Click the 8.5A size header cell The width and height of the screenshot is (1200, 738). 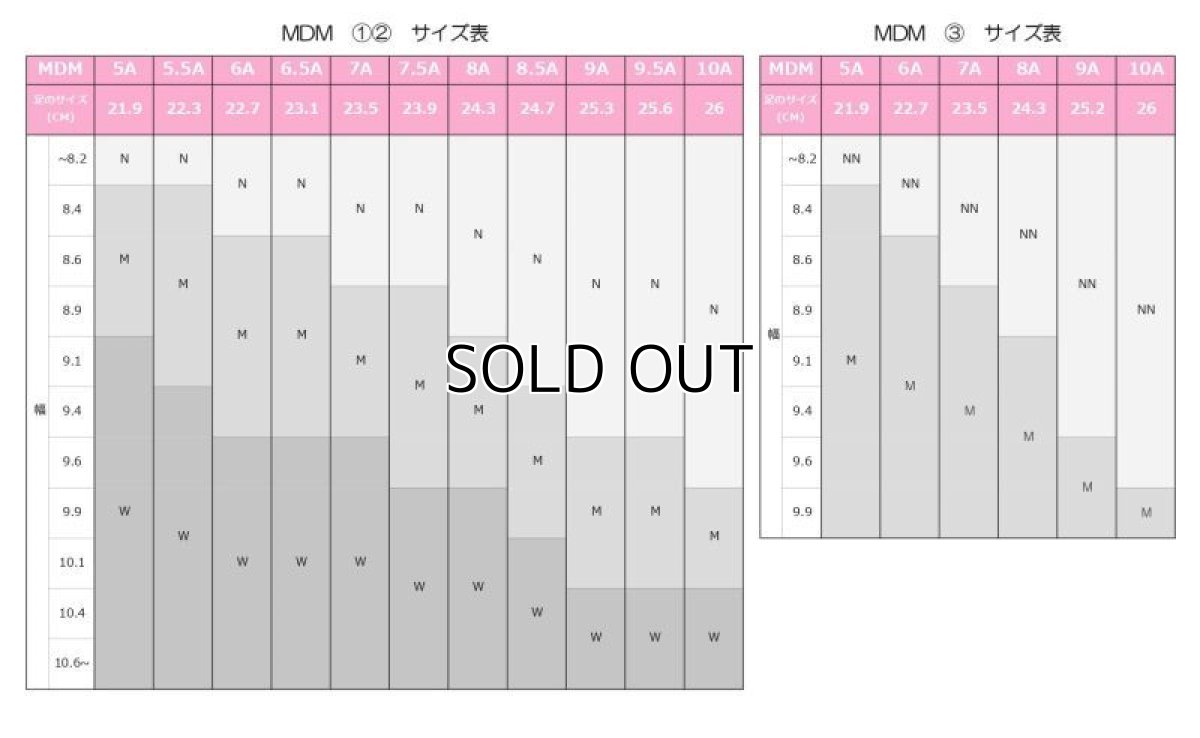[537, 70]
